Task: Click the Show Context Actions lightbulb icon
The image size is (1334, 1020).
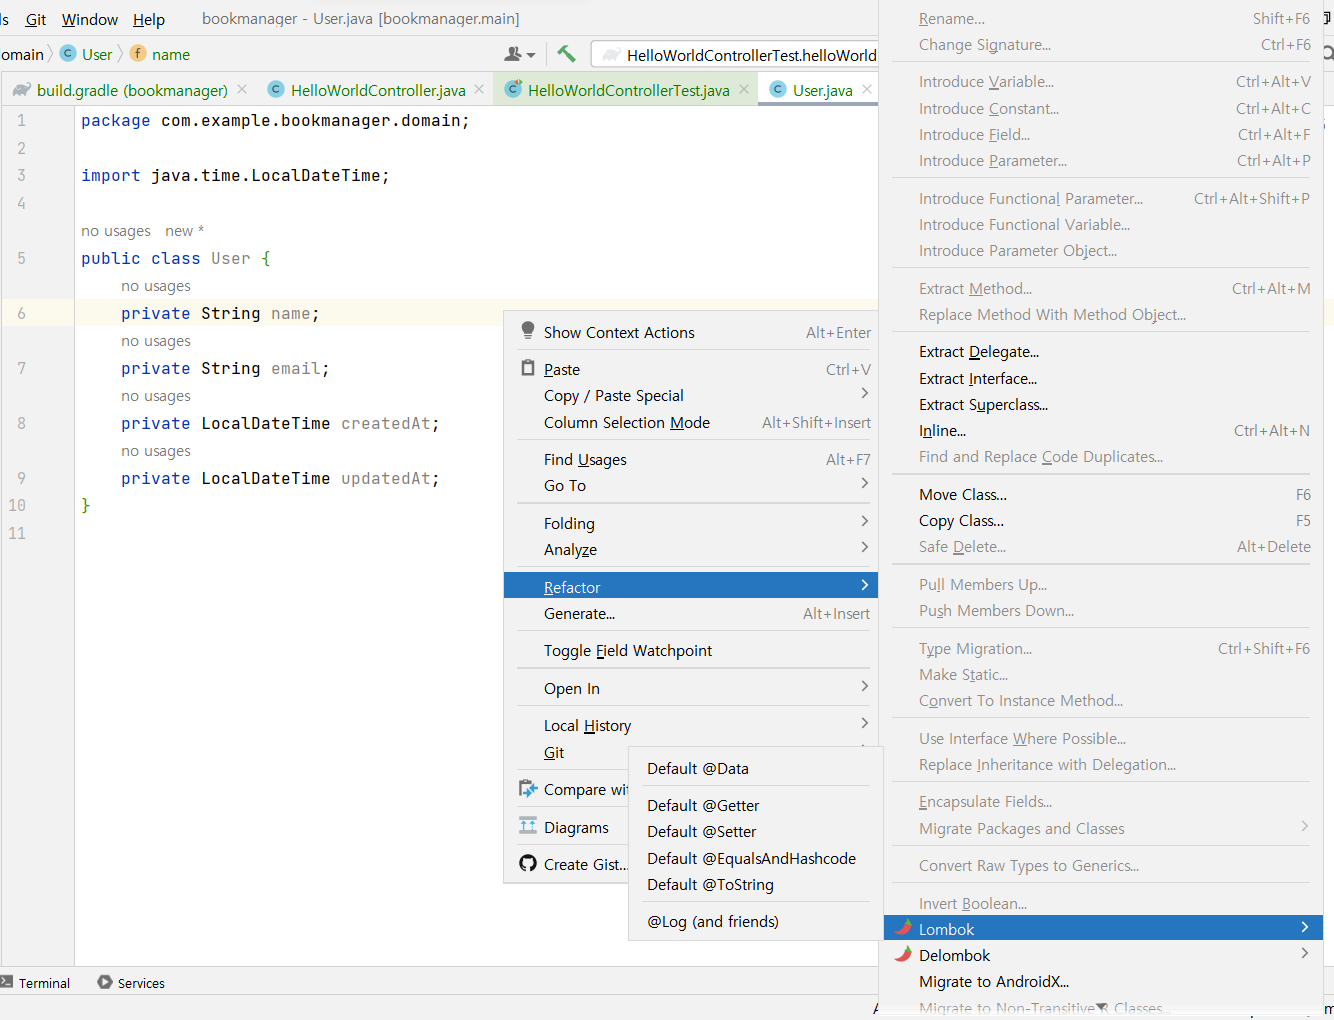Action: 528,331
